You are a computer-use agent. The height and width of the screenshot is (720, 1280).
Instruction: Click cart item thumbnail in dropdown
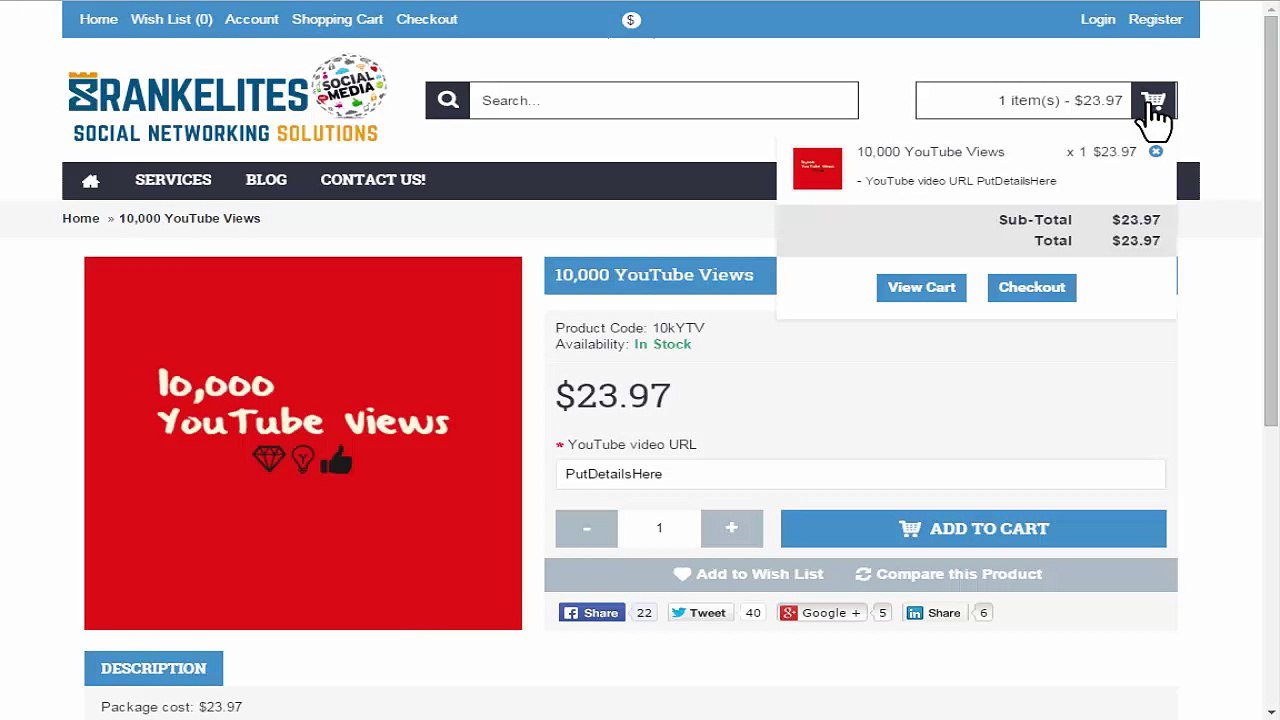817,168
